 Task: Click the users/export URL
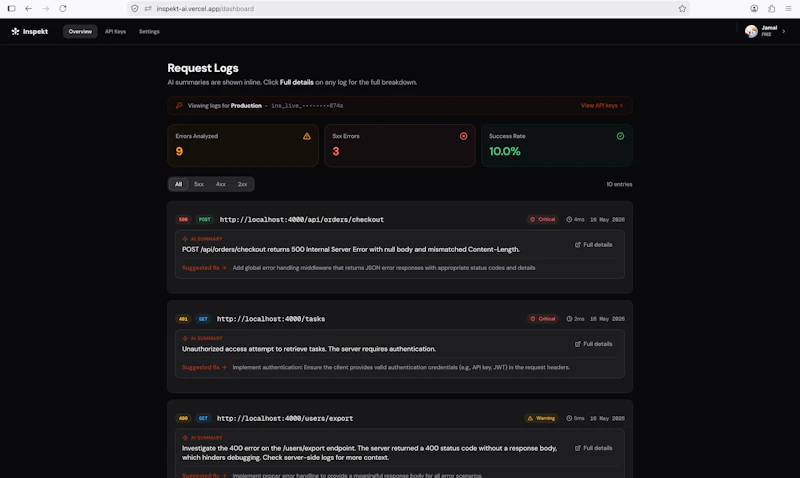[285, 418]
